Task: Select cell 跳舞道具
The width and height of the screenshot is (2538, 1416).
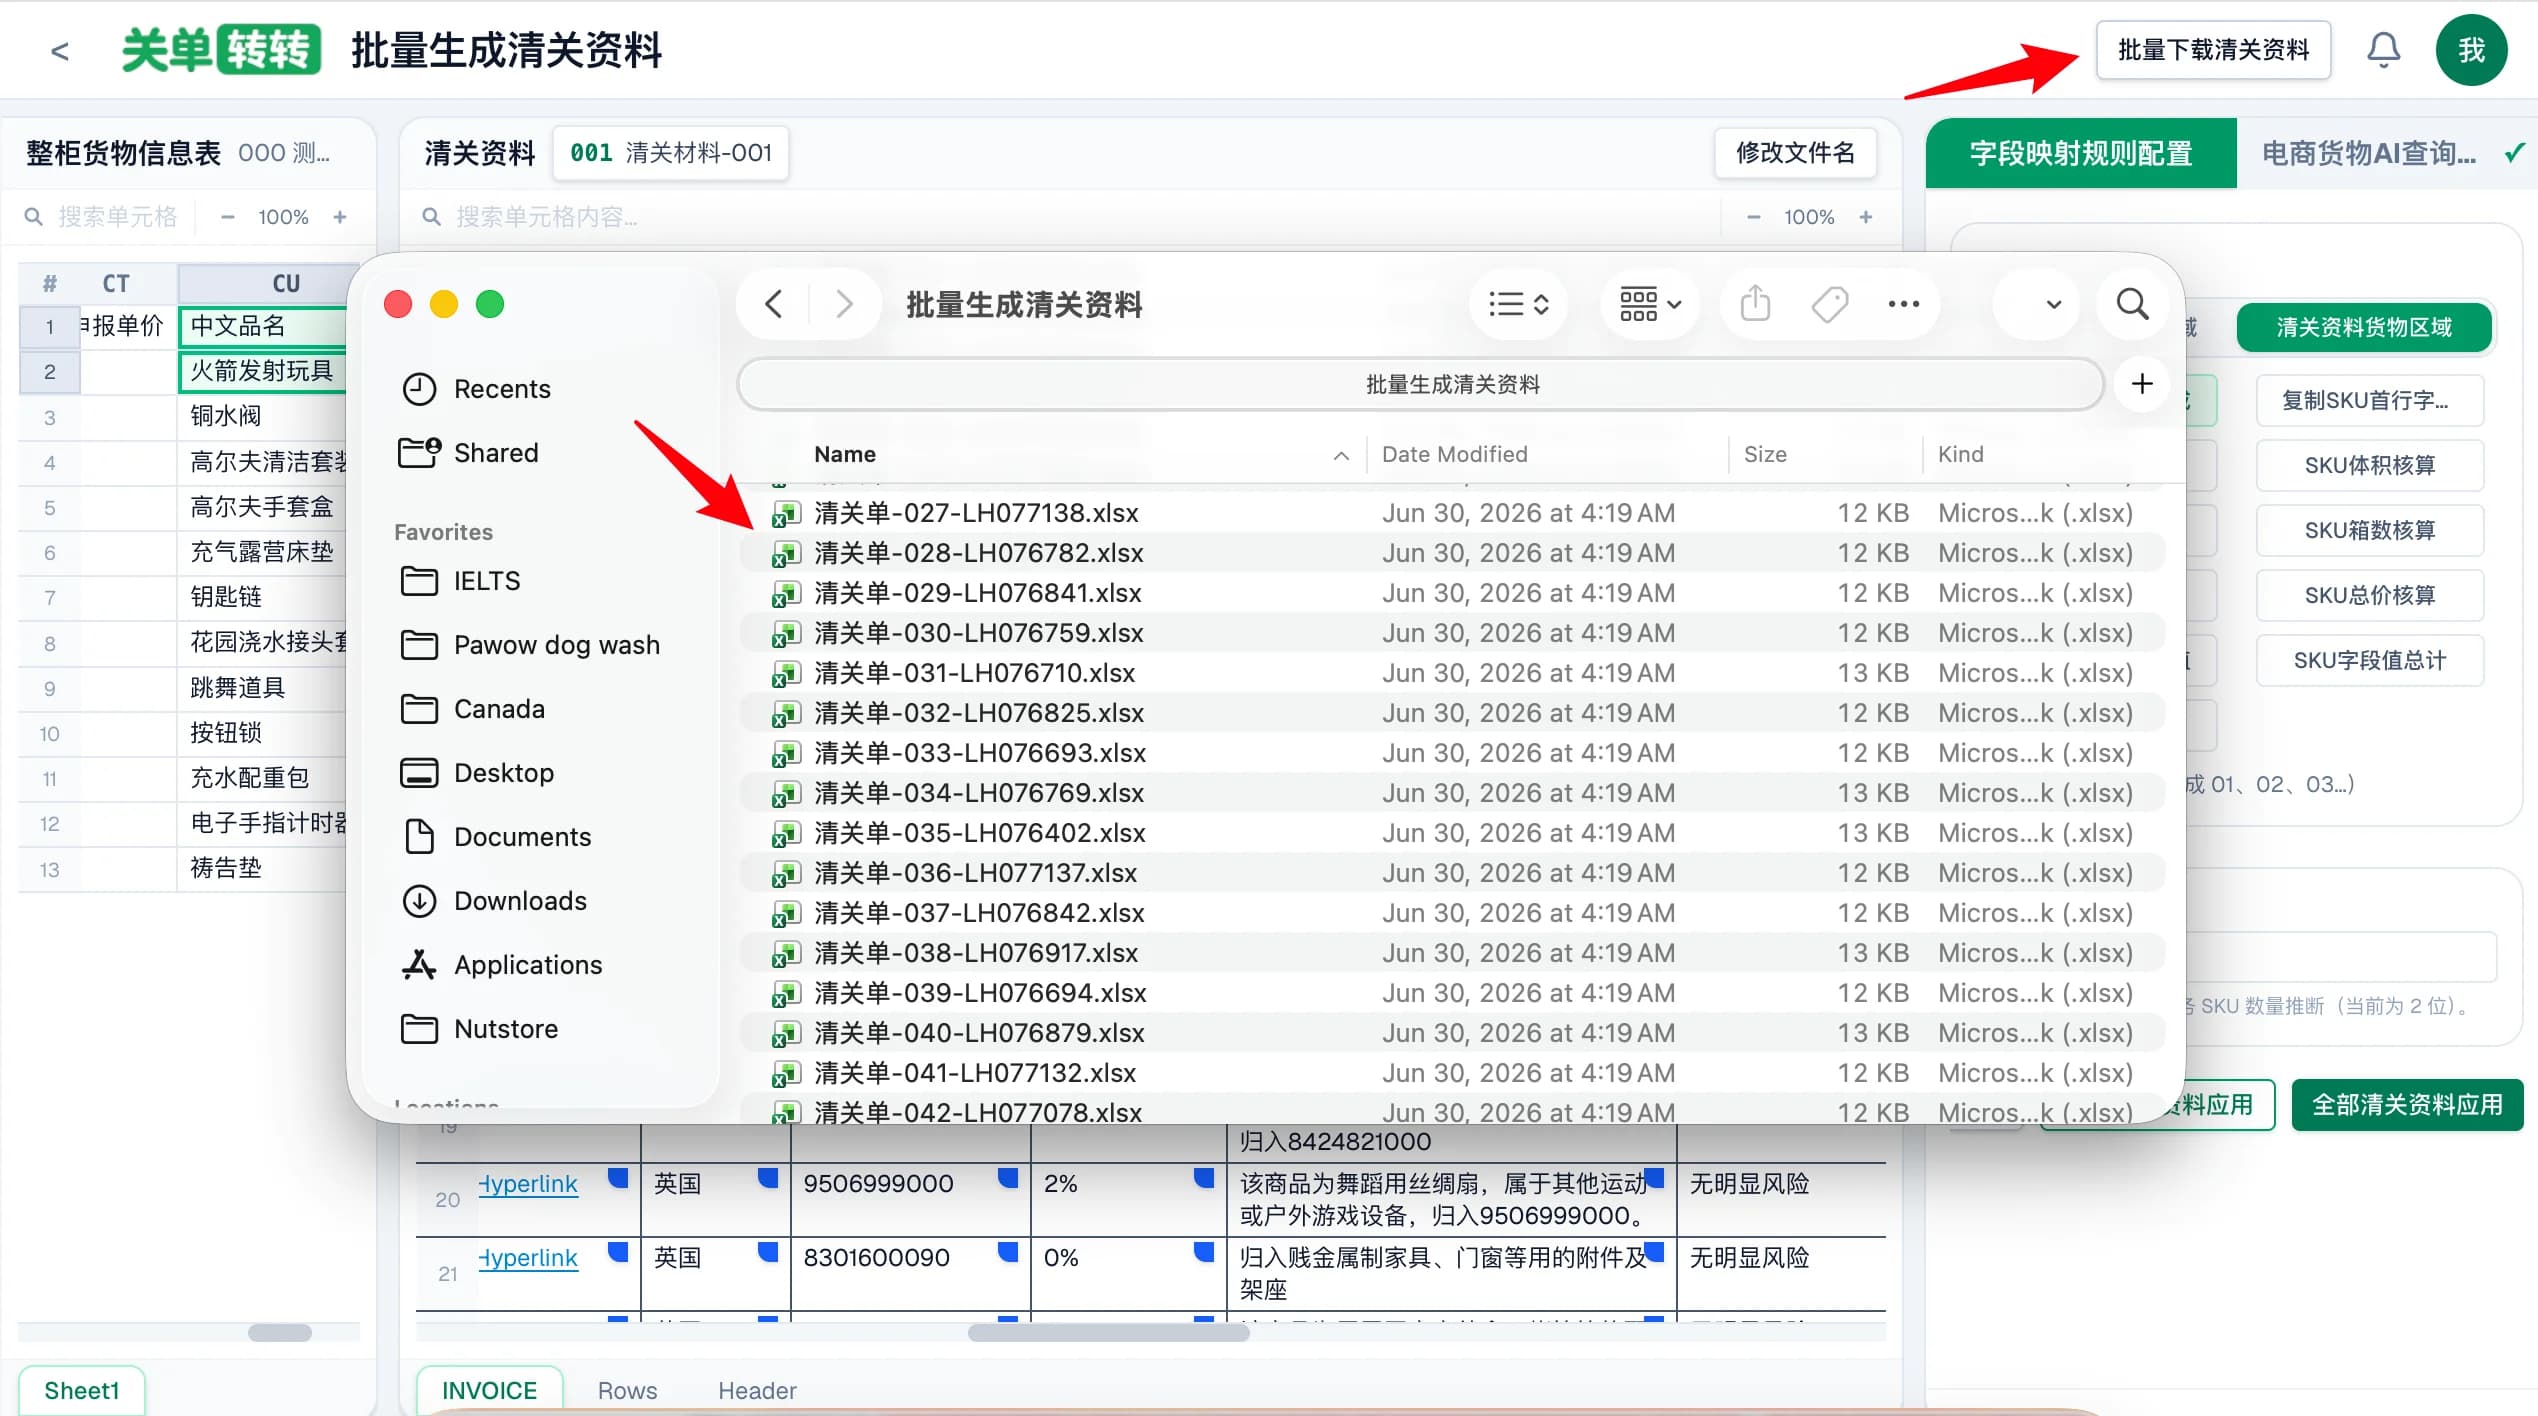Action: click(x=263, y=688)
